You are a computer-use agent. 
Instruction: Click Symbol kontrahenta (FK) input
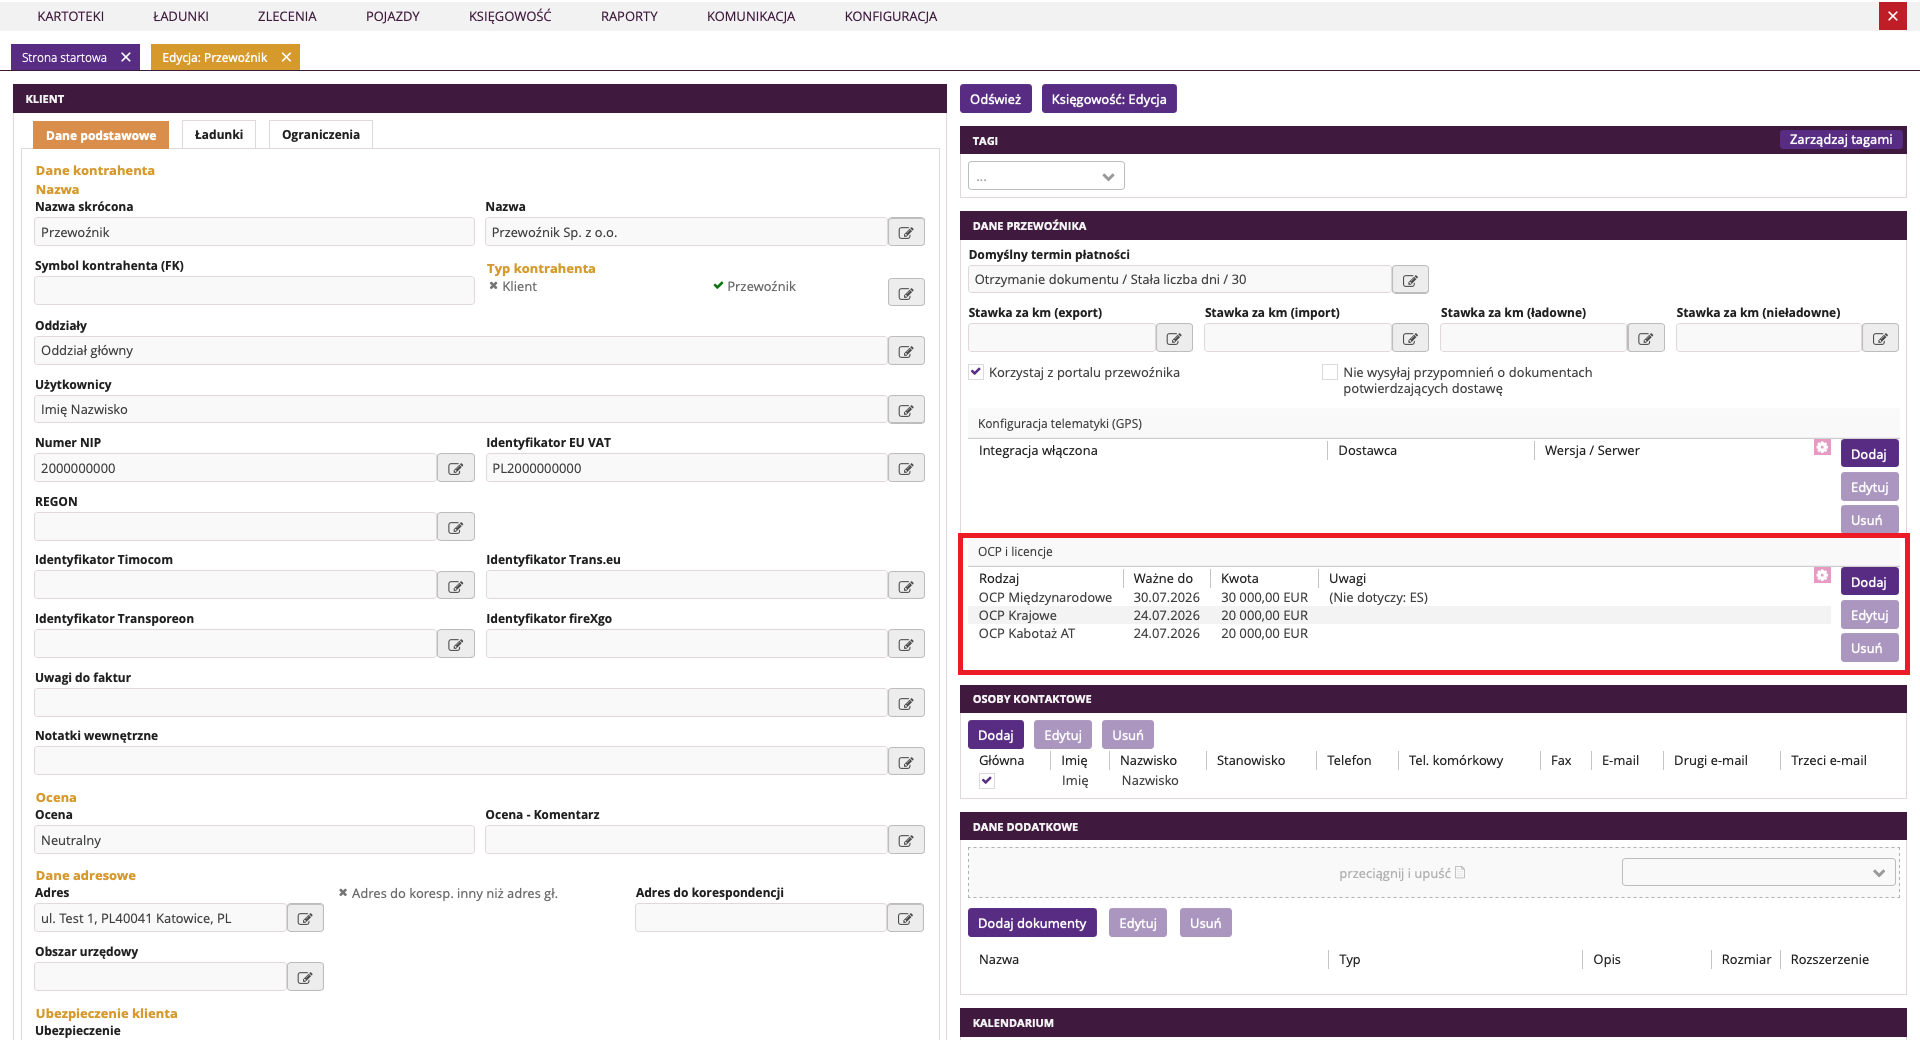pos(254,291)
